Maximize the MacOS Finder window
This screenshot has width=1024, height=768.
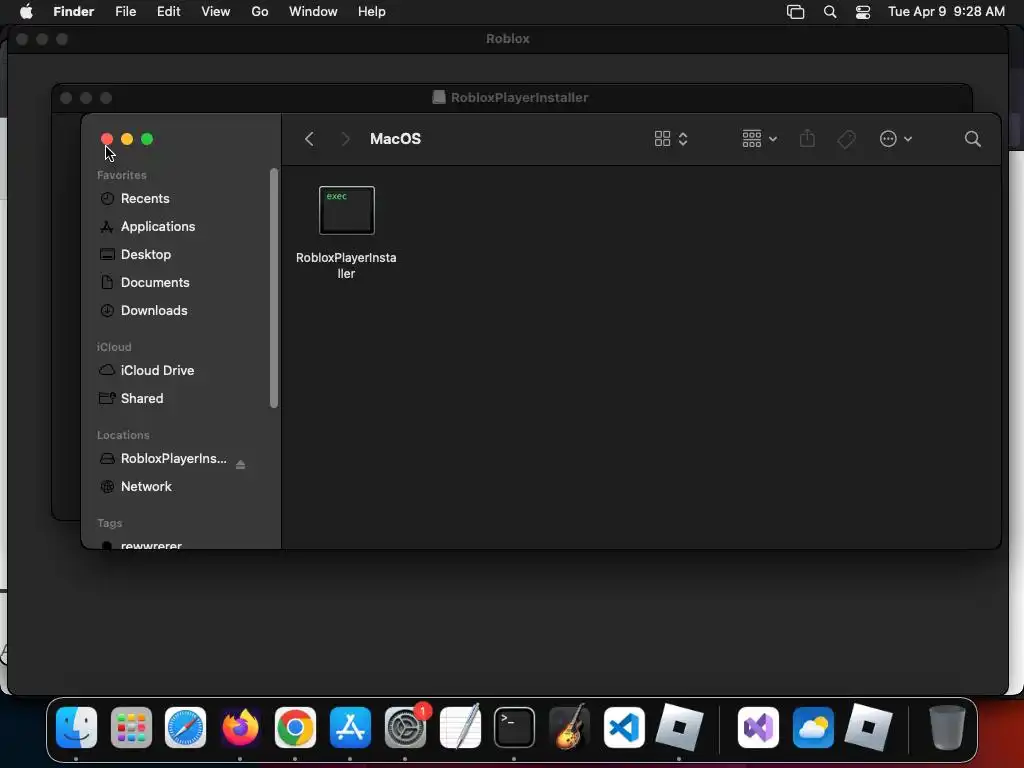pyautogui.click(x=147, y=139)
